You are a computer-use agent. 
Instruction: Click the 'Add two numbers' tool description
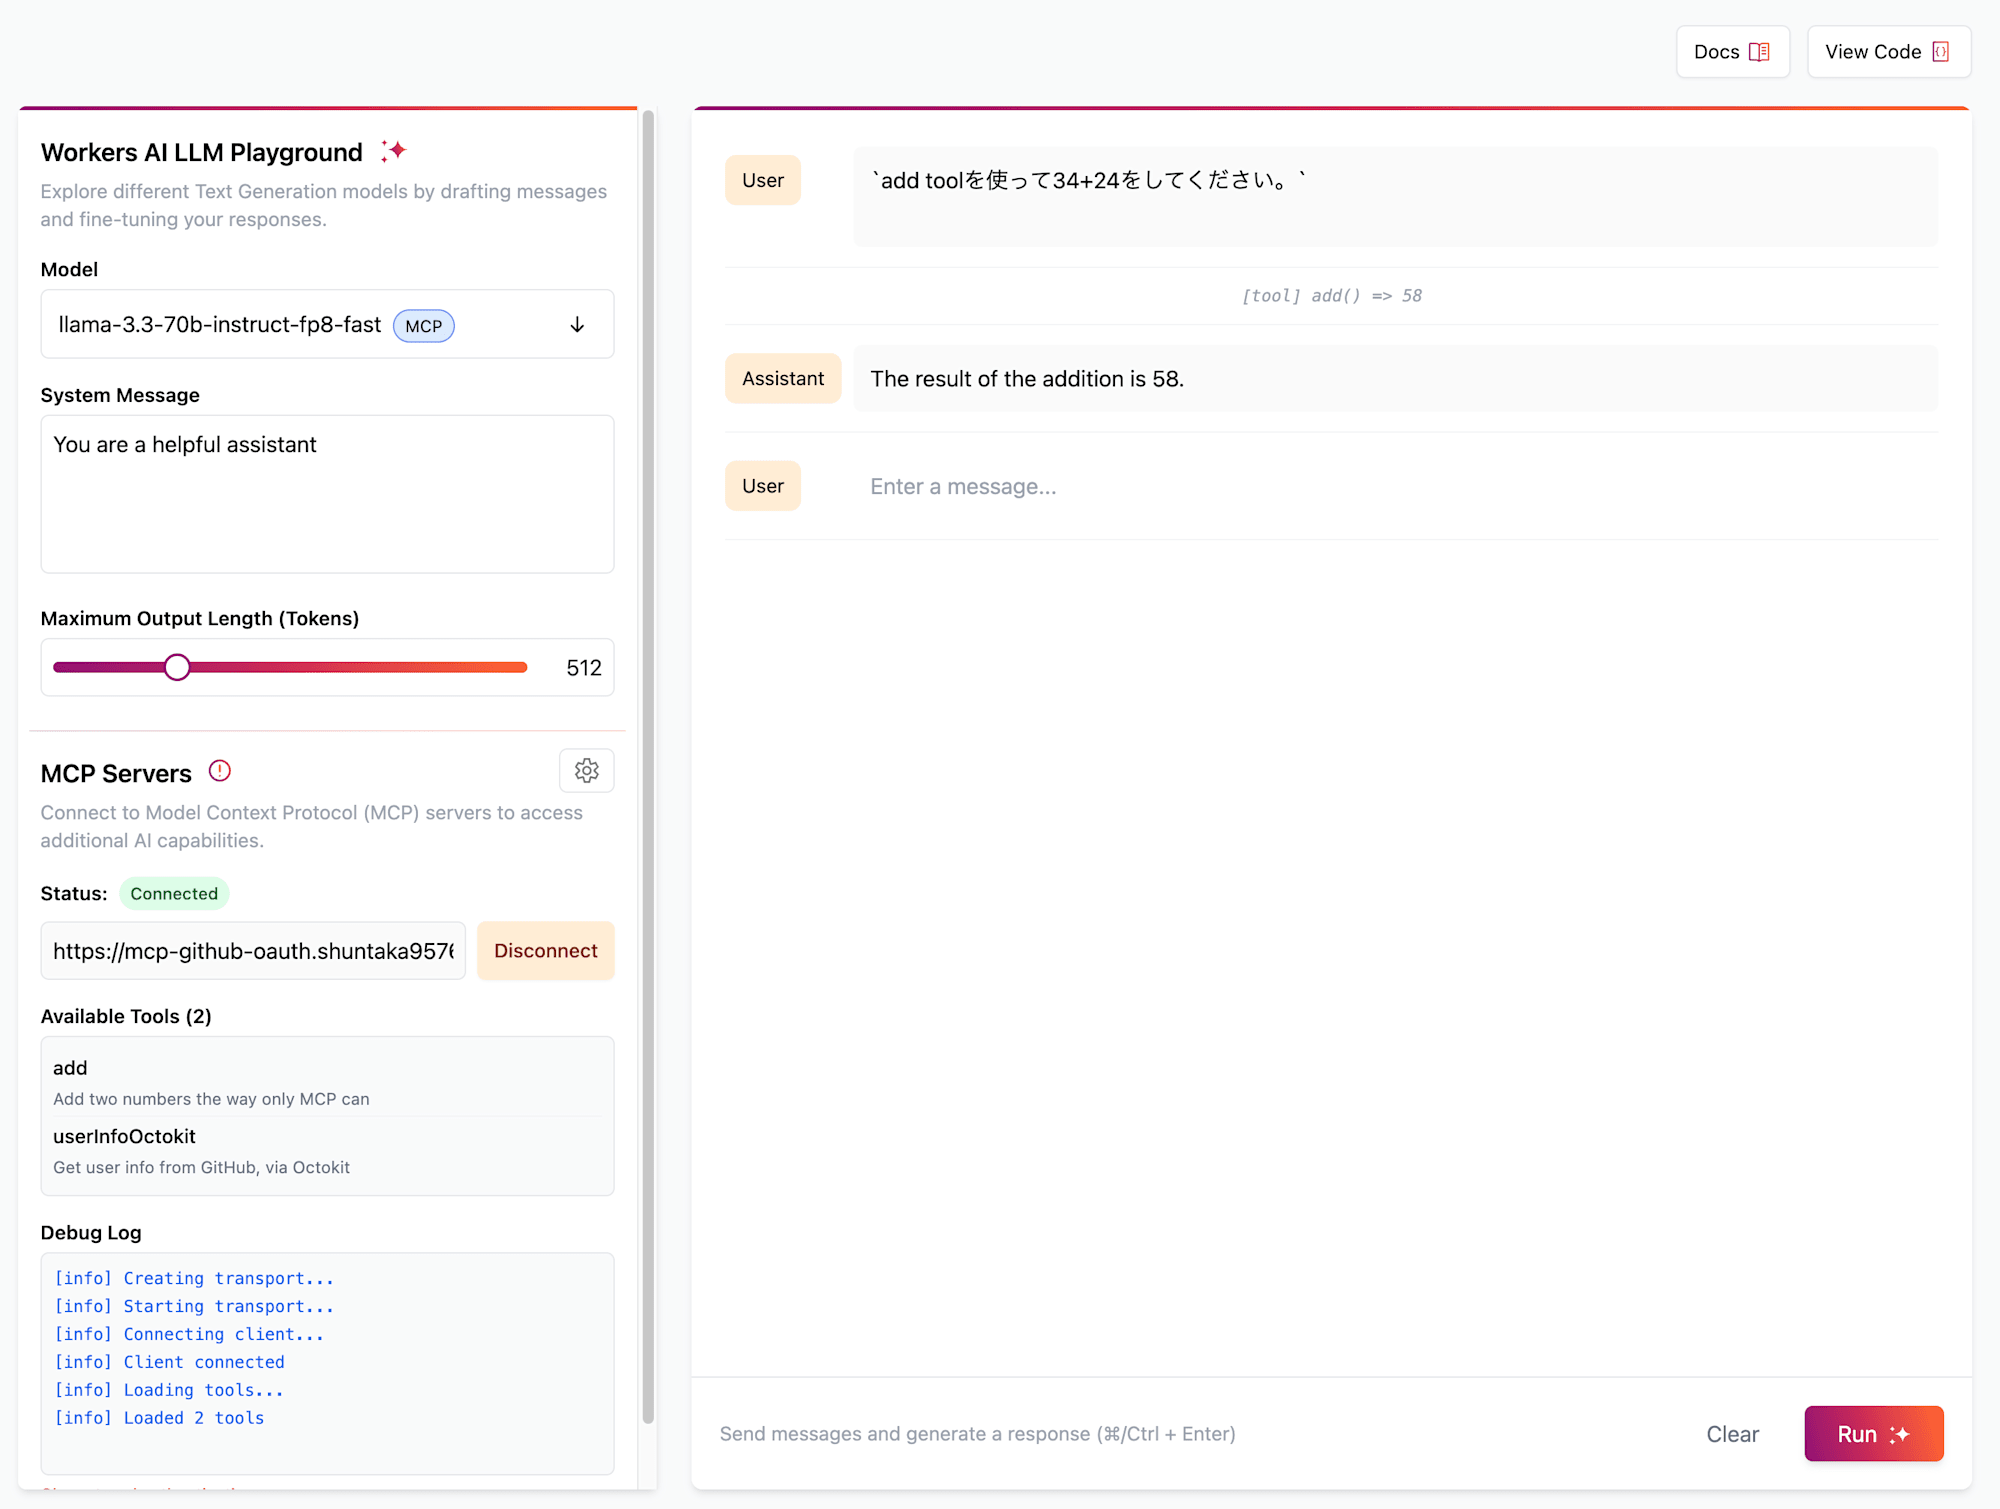point(211,1099)
